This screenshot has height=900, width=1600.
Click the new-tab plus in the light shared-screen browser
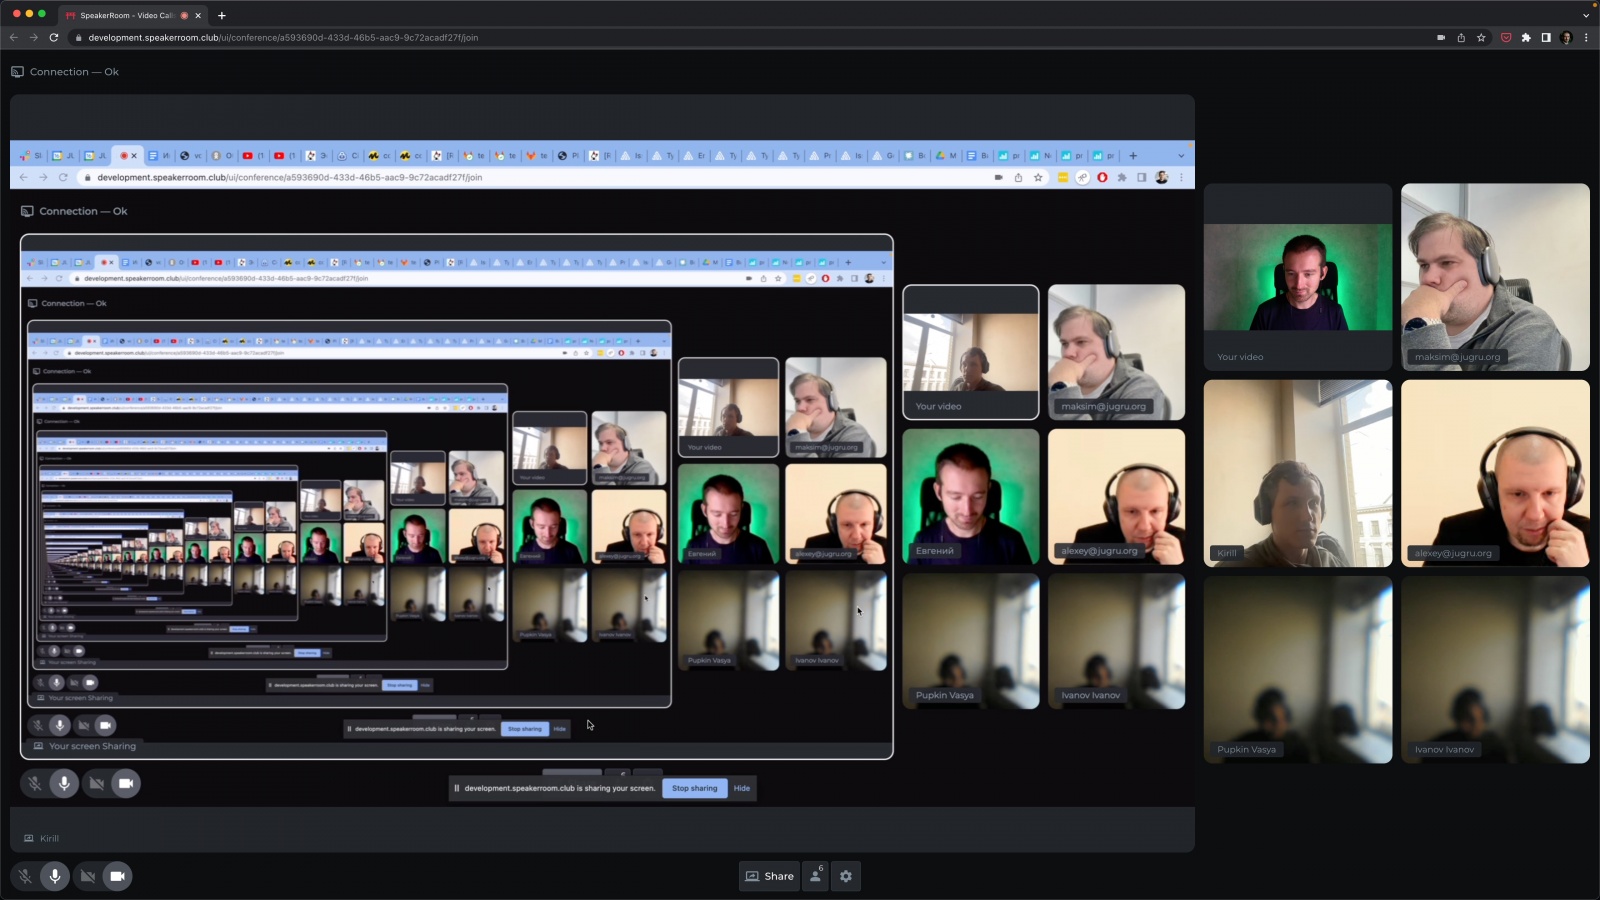click(1133, 156)
